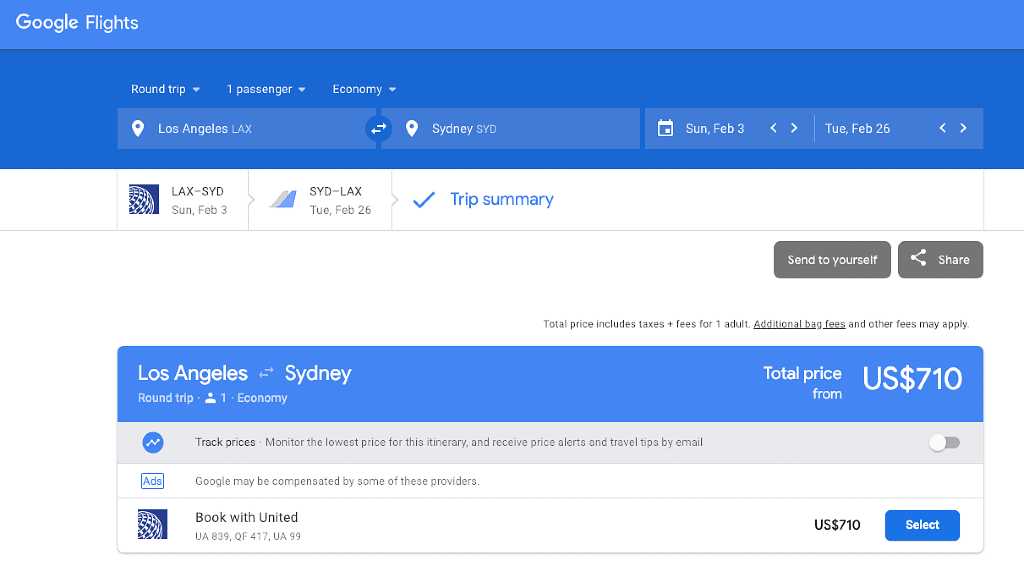This screenshot has width=1024, height=561.
Task: Click the Ads label badge
Action: pos(152,481)
